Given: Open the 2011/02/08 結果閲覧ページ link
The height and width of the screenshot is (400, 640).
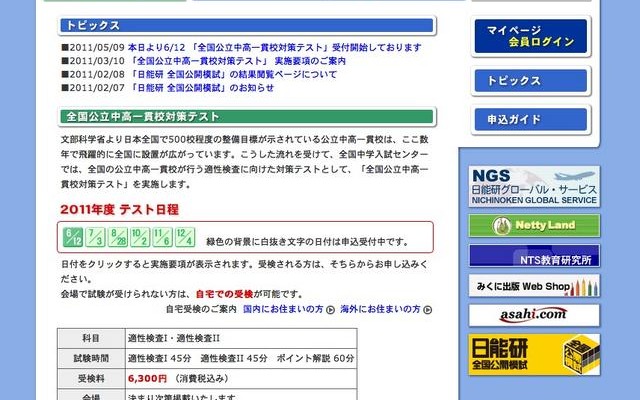Looking at the screenshot, I should coord(232,74).
